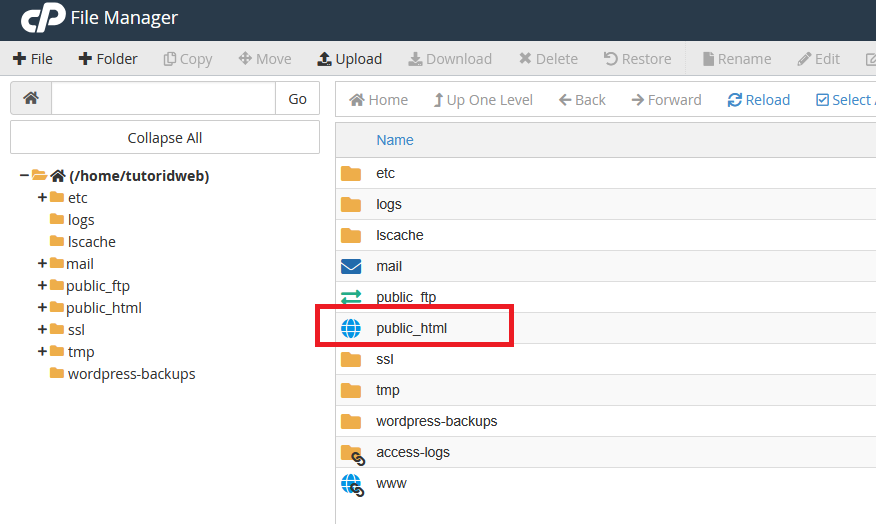Open the Upload tool
The width and height of the screenshot is (876, 524).
coord(350,59)
